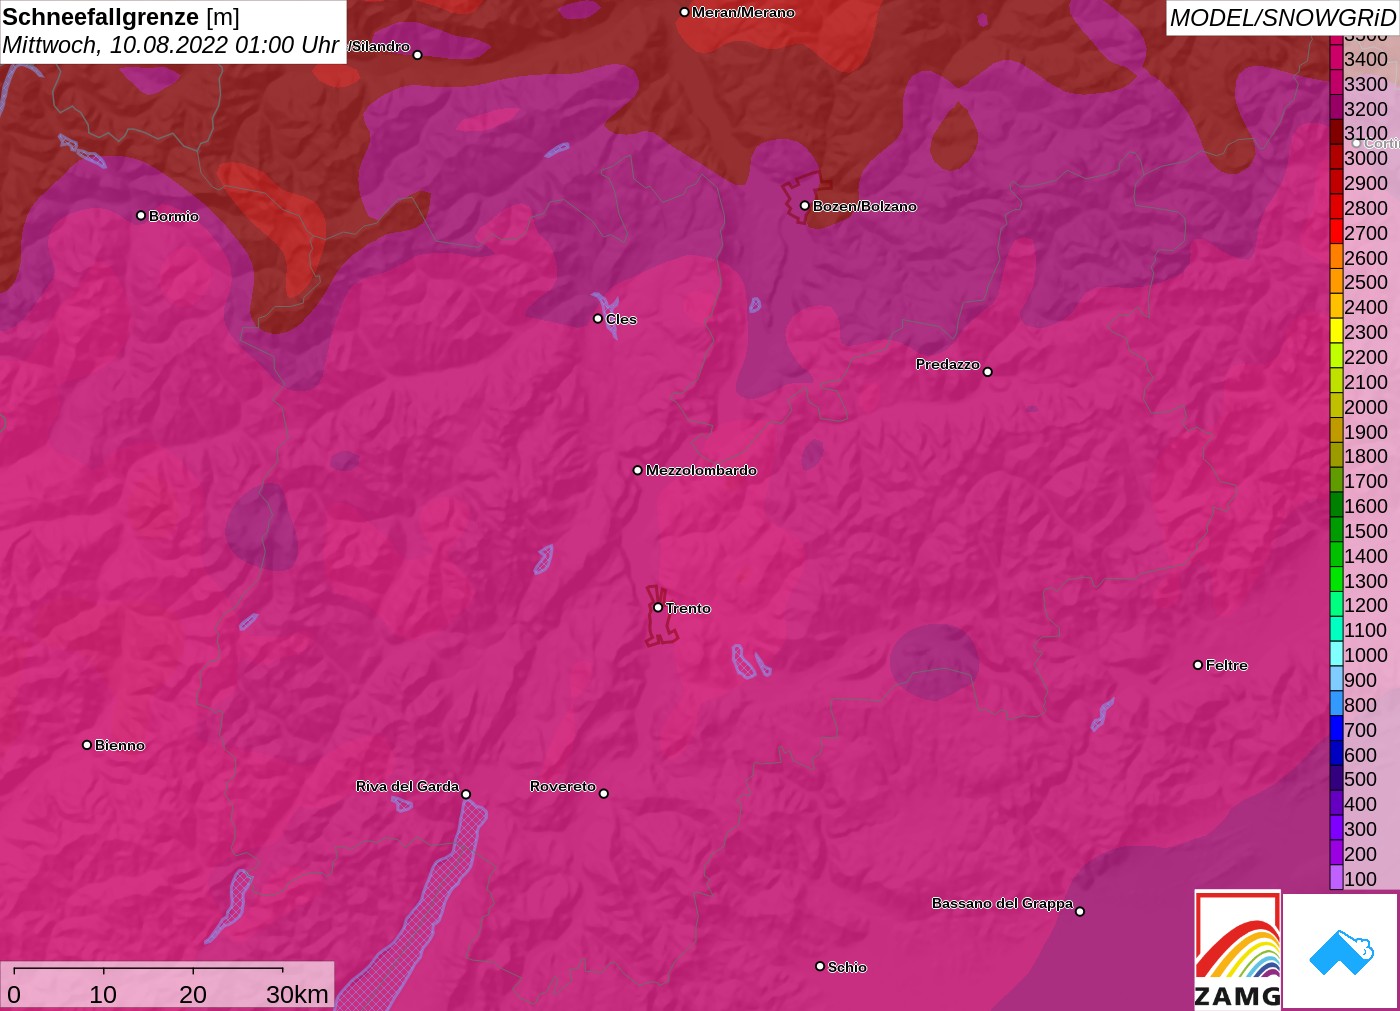
Task: Click the Schio city marker dot
Action: coord(820,966)
